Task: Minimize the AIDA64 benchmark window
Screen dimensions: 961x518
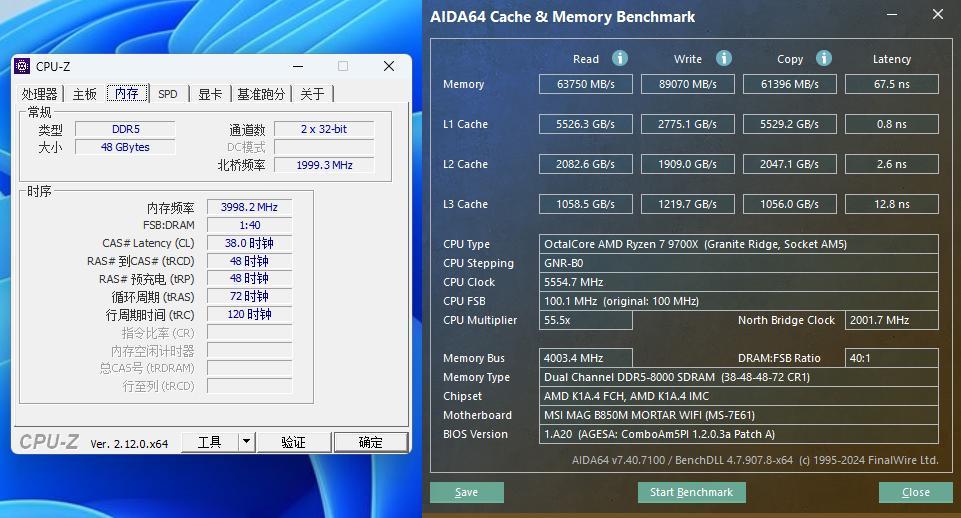Action: tap(892, 15)
